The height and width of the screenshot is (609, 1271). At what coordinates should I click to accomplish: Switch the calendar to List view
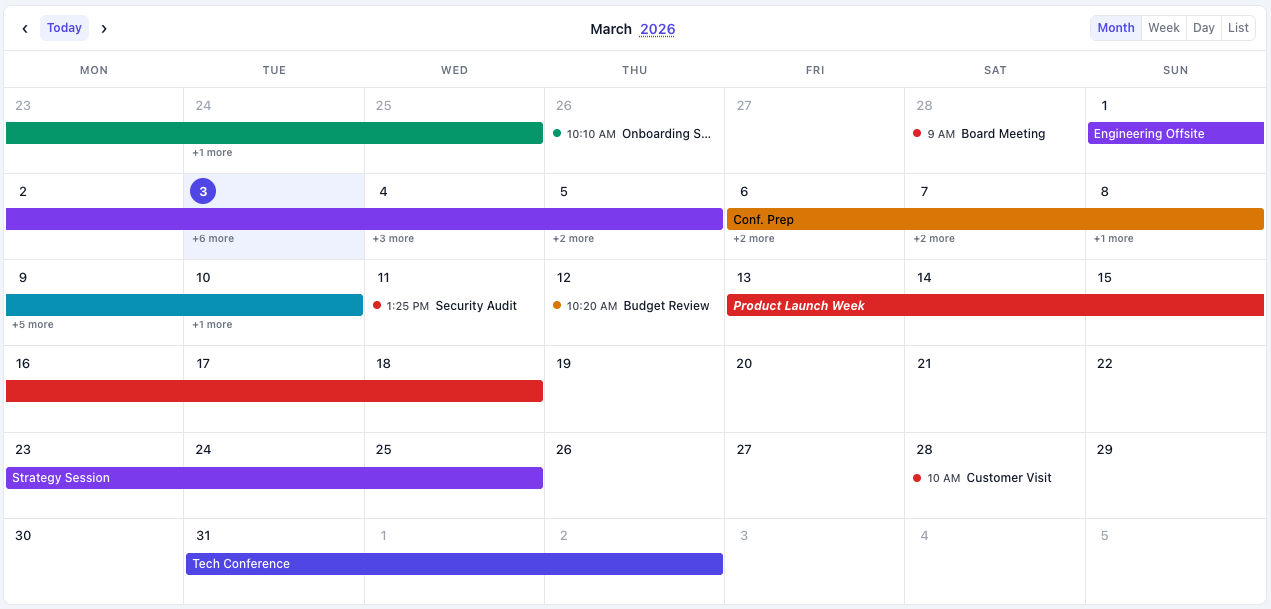tap(1238, 27)
